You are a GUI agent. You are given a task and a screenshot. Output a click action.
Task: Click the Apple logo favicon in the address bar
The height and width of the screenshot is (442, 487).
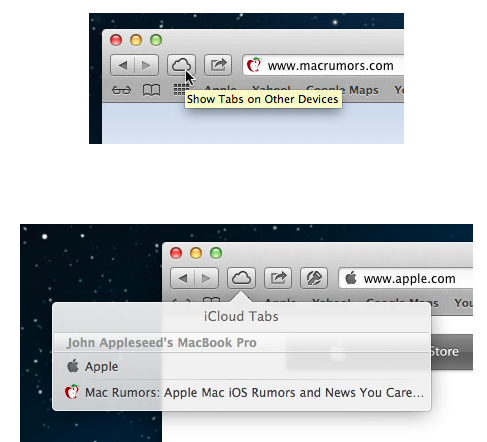[x=351, y=278]
